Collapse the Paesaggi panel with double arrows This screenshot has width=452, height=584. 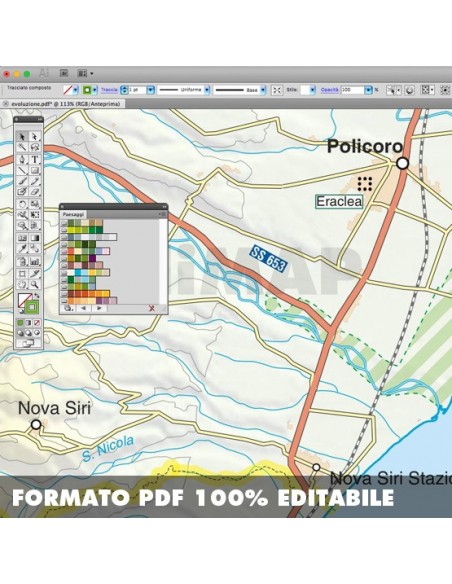[164, 206]
